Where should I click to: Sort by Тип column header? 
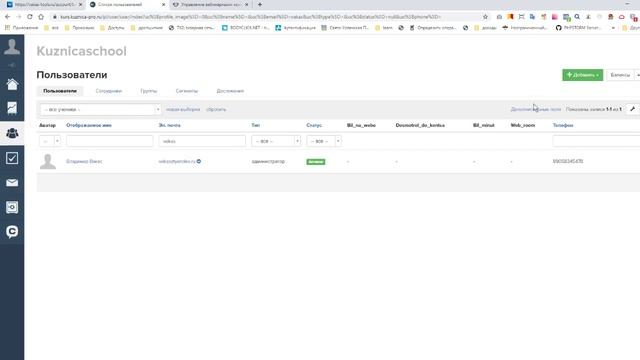(x=256, y=125)
